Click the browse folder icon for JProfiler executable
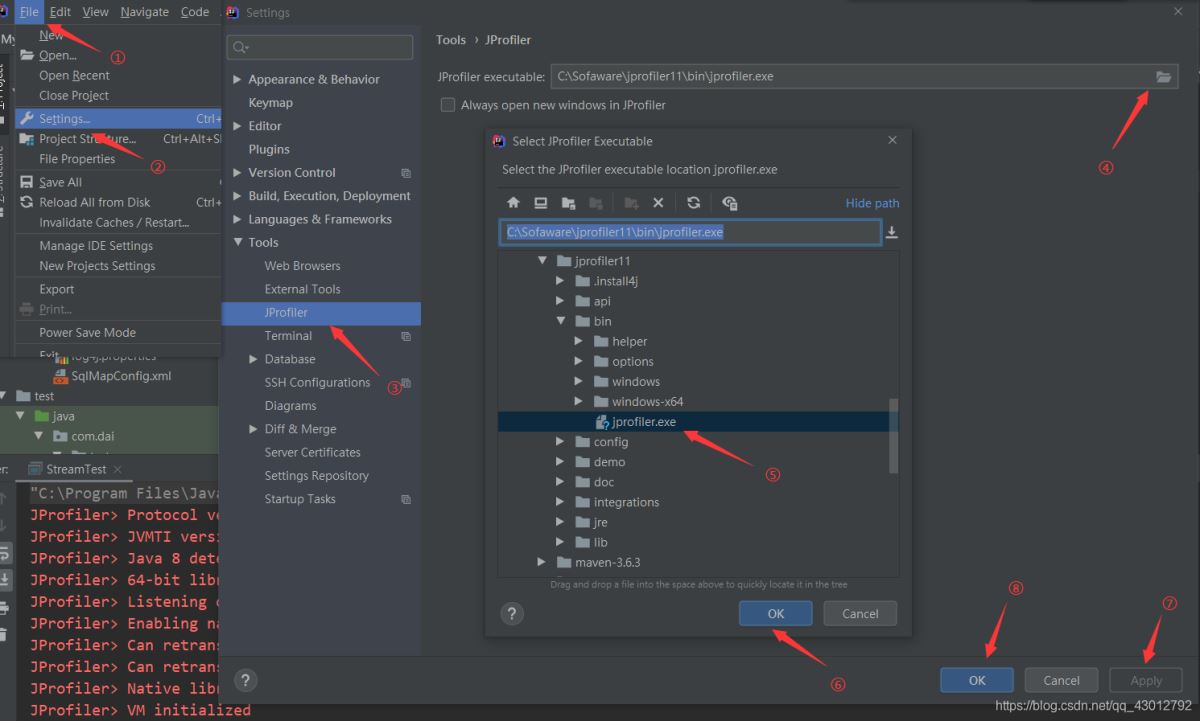 [x=1163, y=77]
